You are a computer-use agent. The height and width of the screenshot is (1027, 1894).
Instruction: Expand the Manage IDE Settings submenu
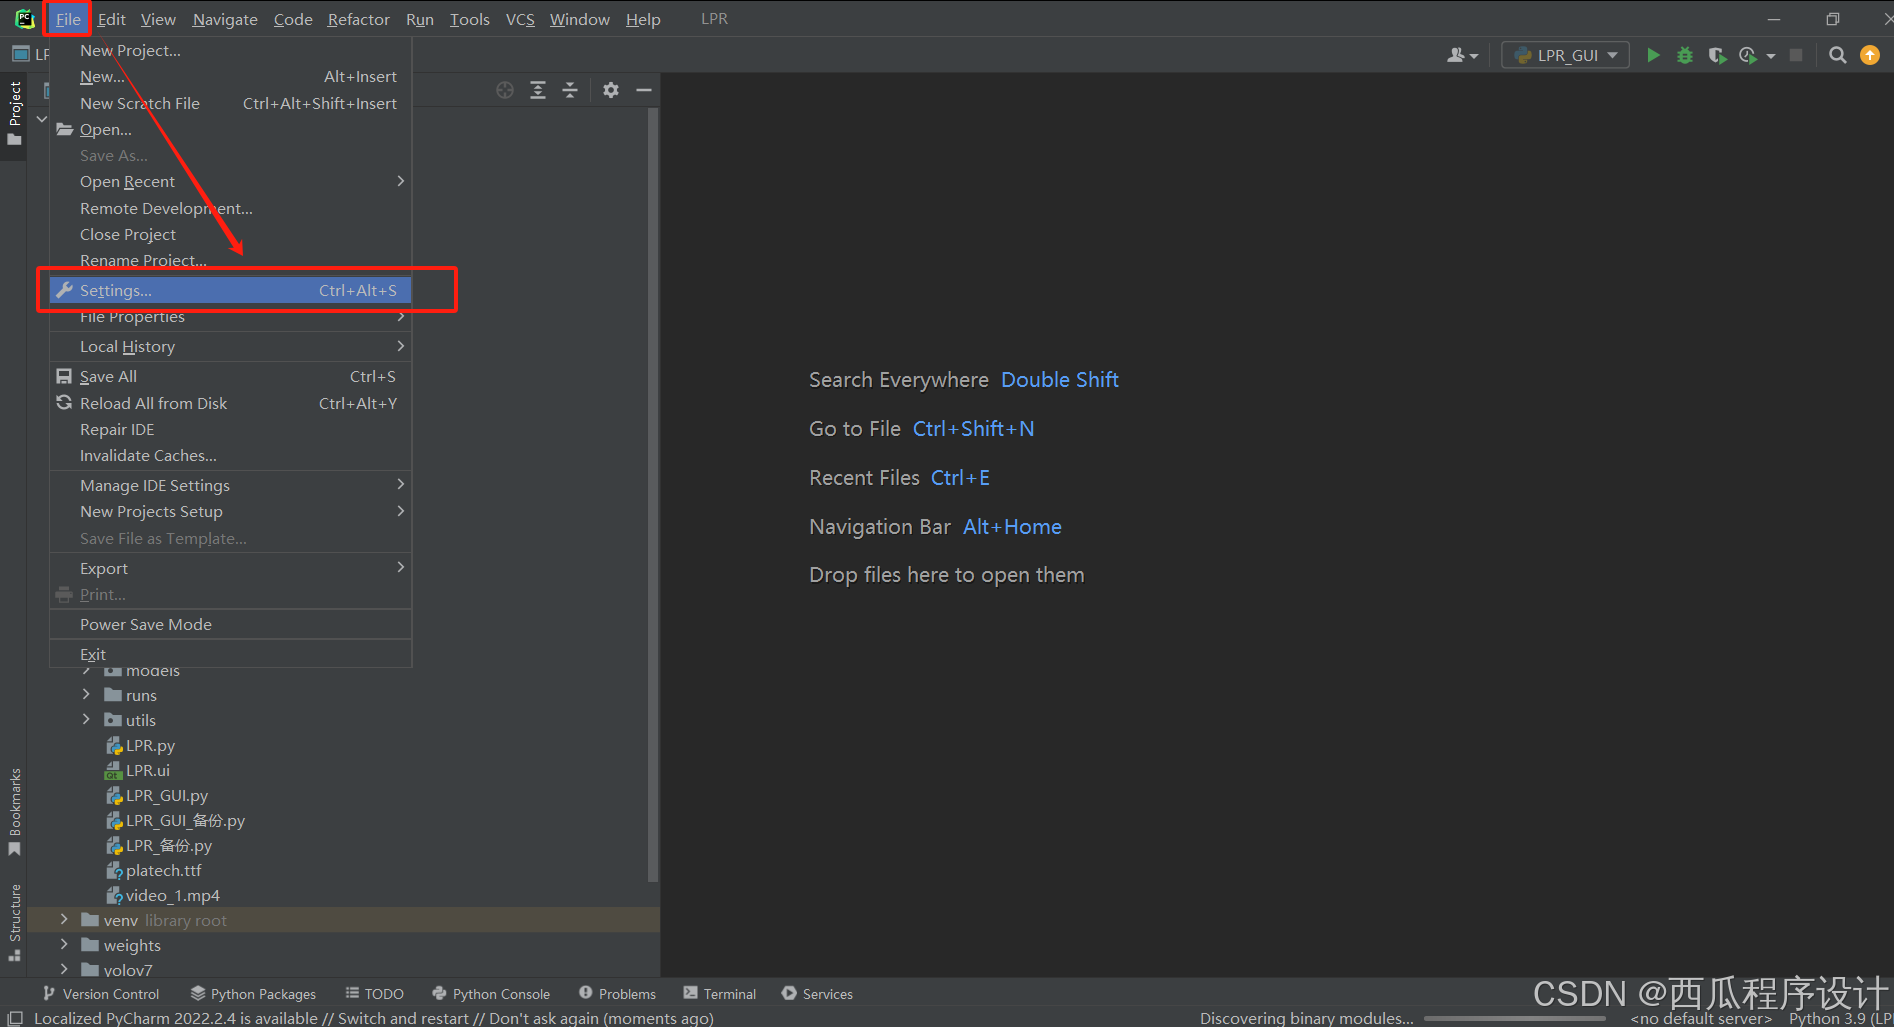[231, 485]
